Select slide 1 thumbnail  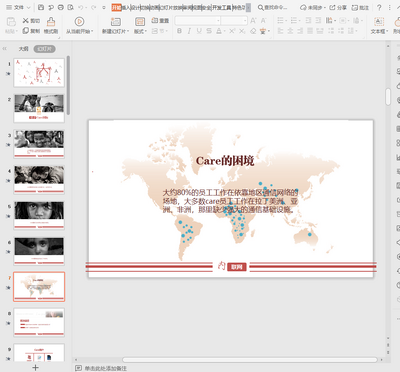click(x=39, y=73)
